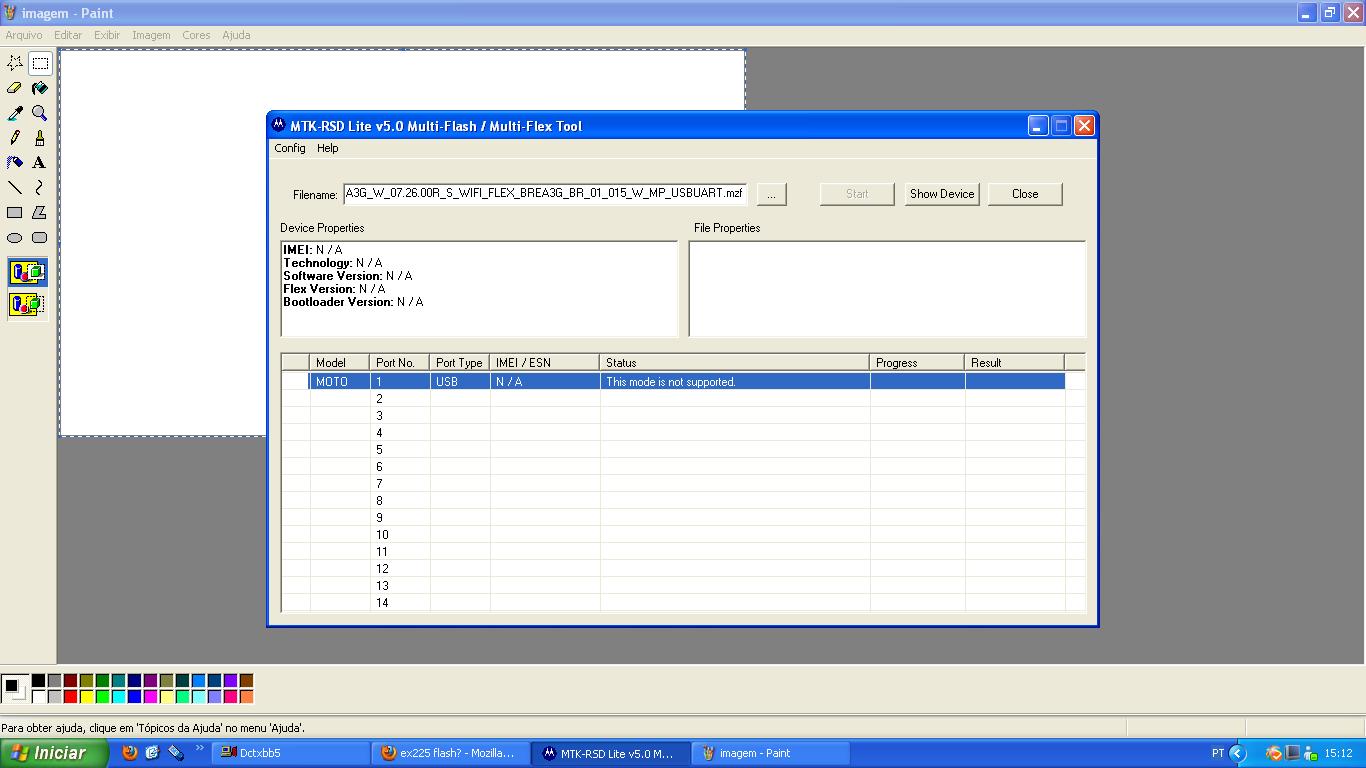Image resolution: width=1366 pixels, height=768 pixels.
Task: Open the Exibir menu in Paint
Action: [107, 35]
